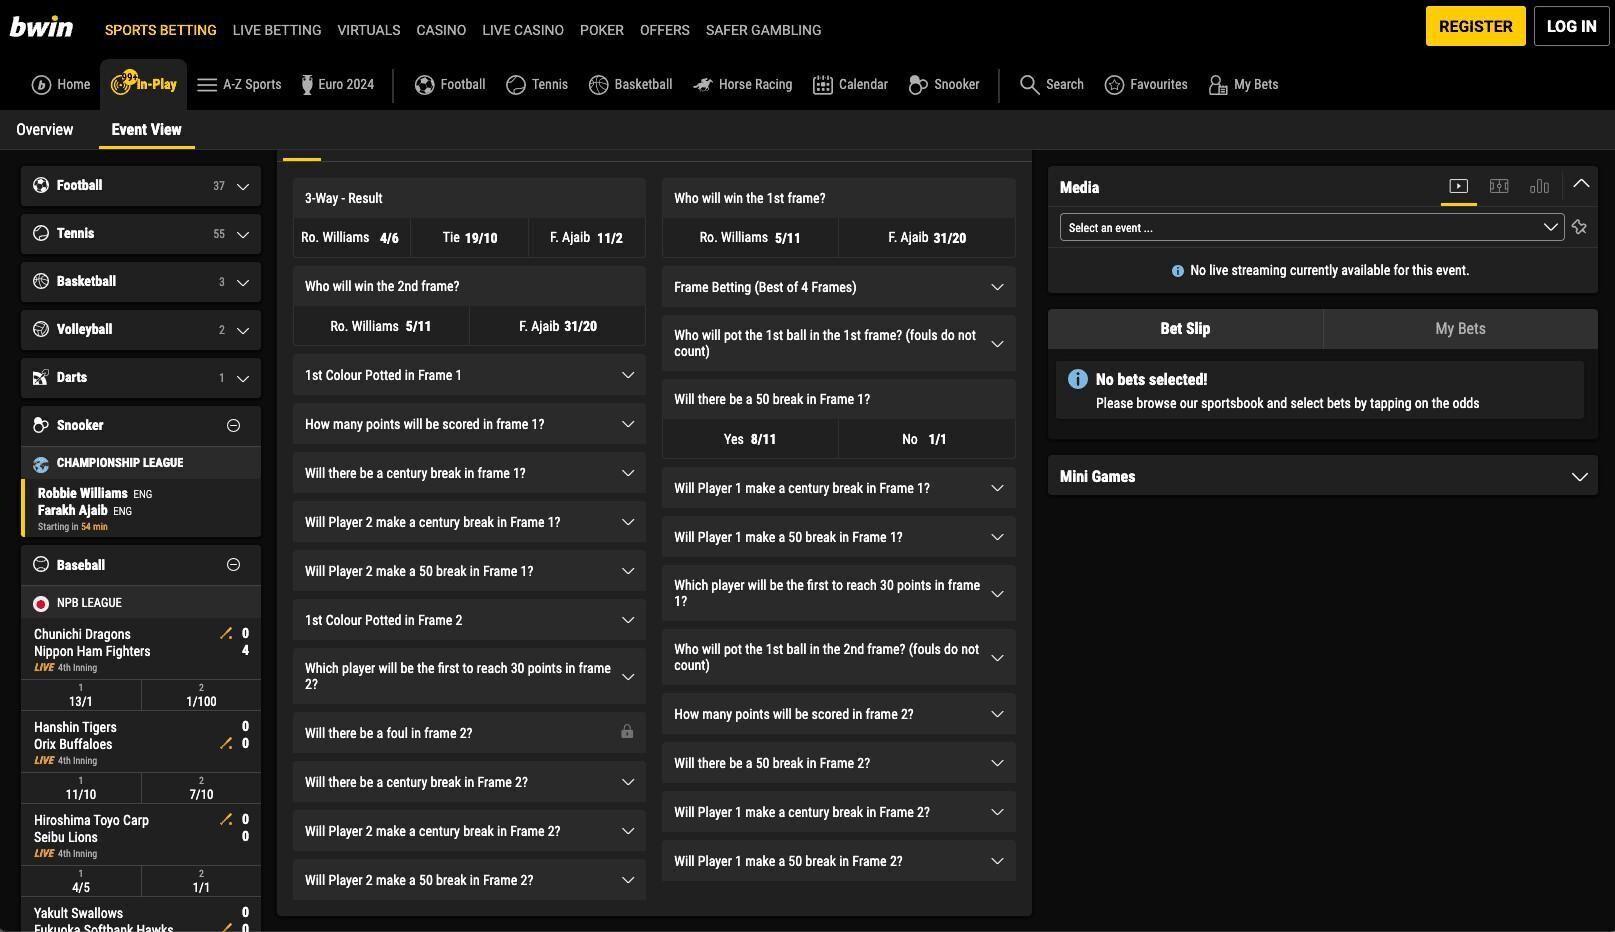Image resolution: width=1615 pixels, height=932 pixels.
Task: Collapse the Snooker sidebar section
Action: (x=233, y=425)
